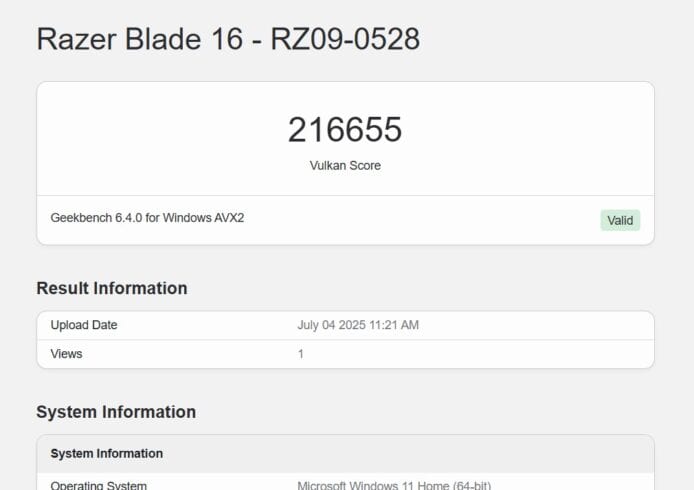The height and width of the screenshot is (490, 694).
Task: Click the System Information section heading
Action: 116,412
